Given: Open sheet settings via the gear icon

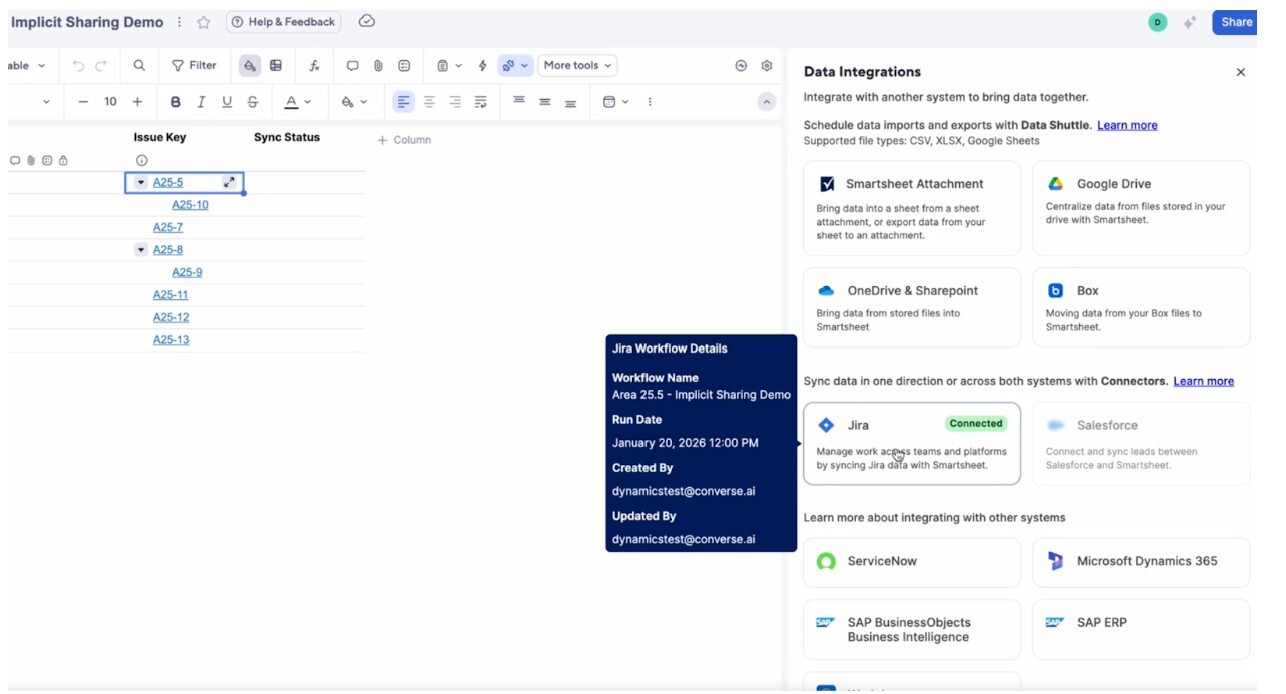Looking at the screenshot, I should coord(765,65).
